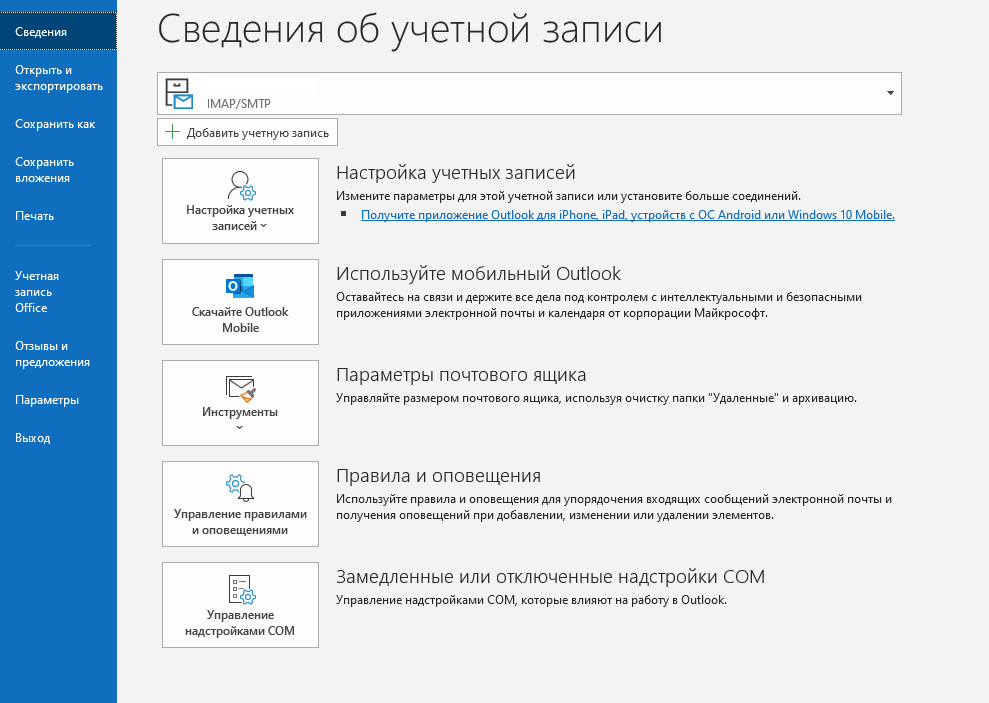
Task: Open the Сведения tab in sidebar
Action: click(x=41, y=32)
